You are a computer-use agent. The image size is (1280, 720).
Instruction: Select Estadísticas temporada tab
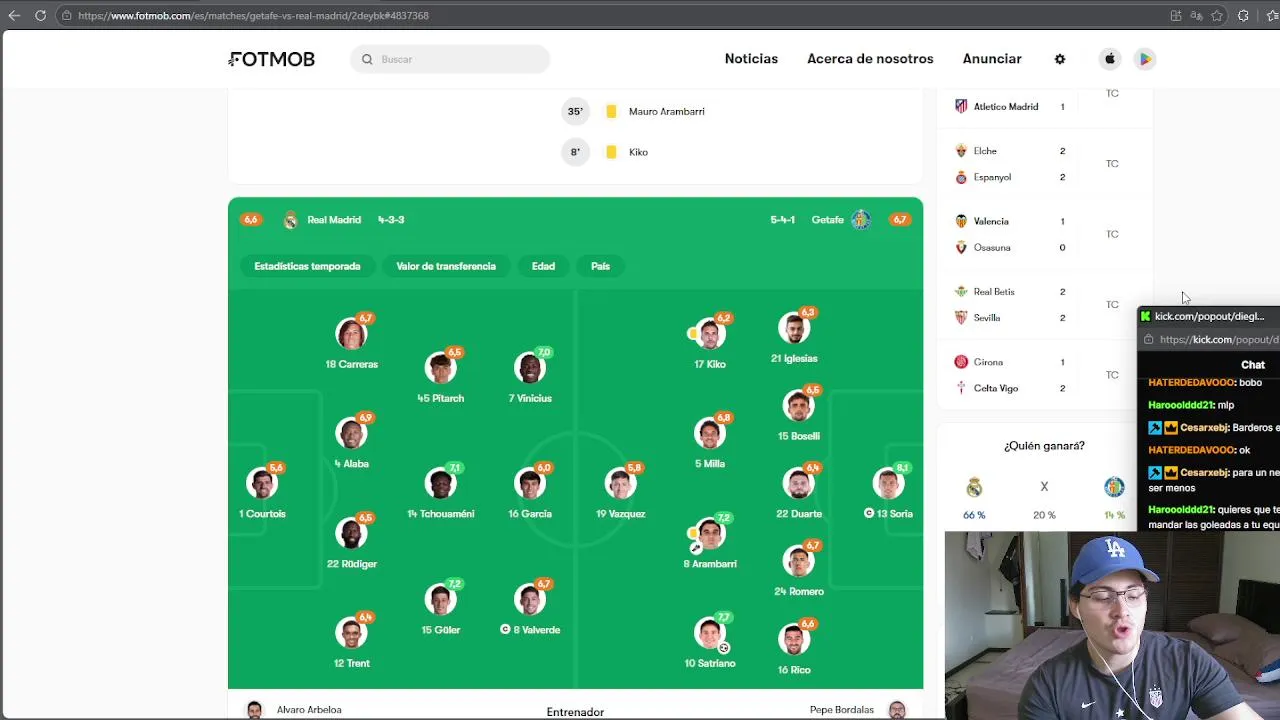[307, 266]
